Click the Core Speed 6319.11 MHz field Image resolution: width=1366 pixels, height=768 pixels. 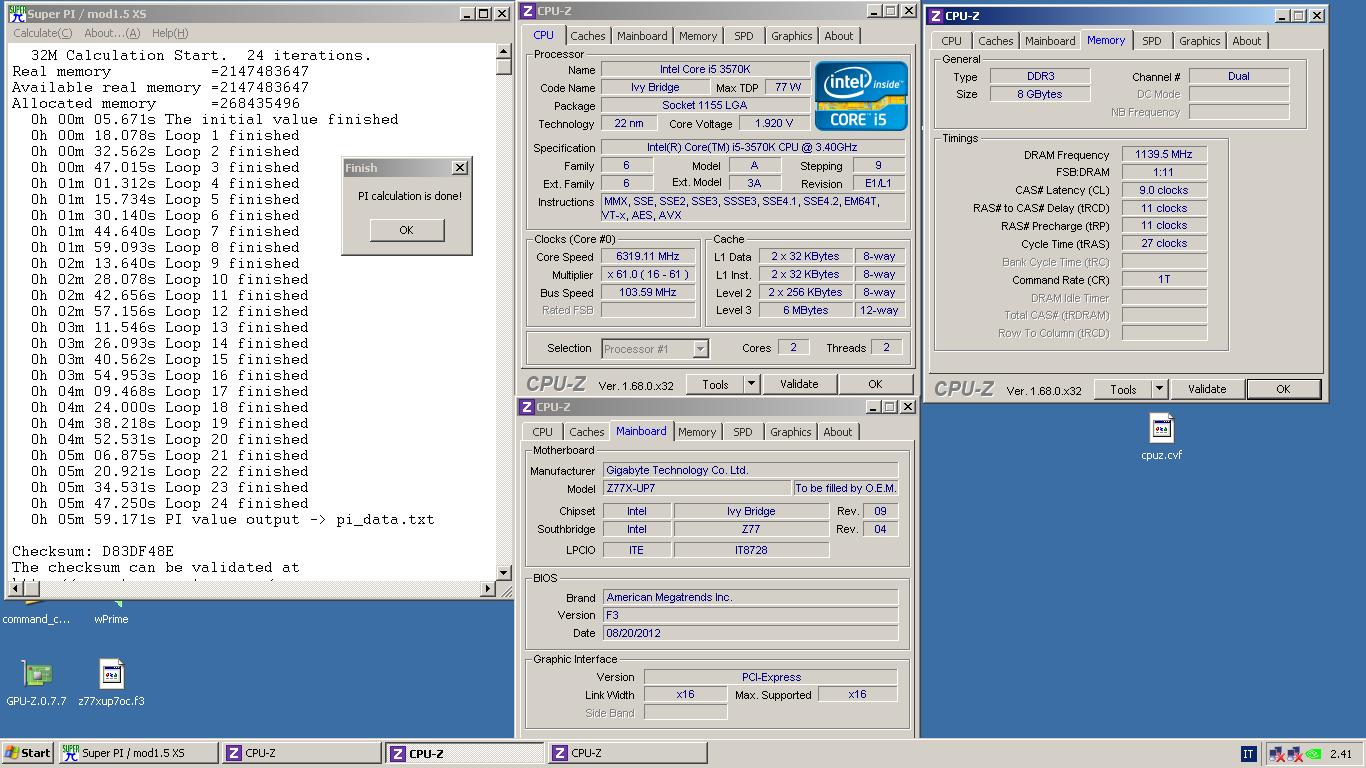pos(648,257)
